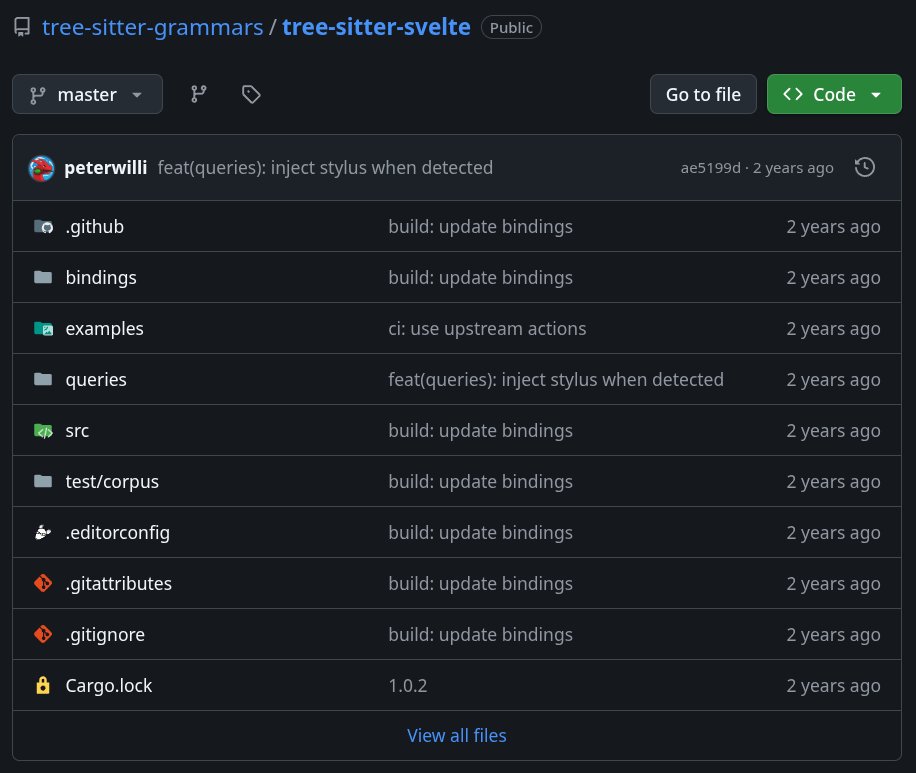Click View all files link
Screen dimensions: 916x773
tap(457, 736)
